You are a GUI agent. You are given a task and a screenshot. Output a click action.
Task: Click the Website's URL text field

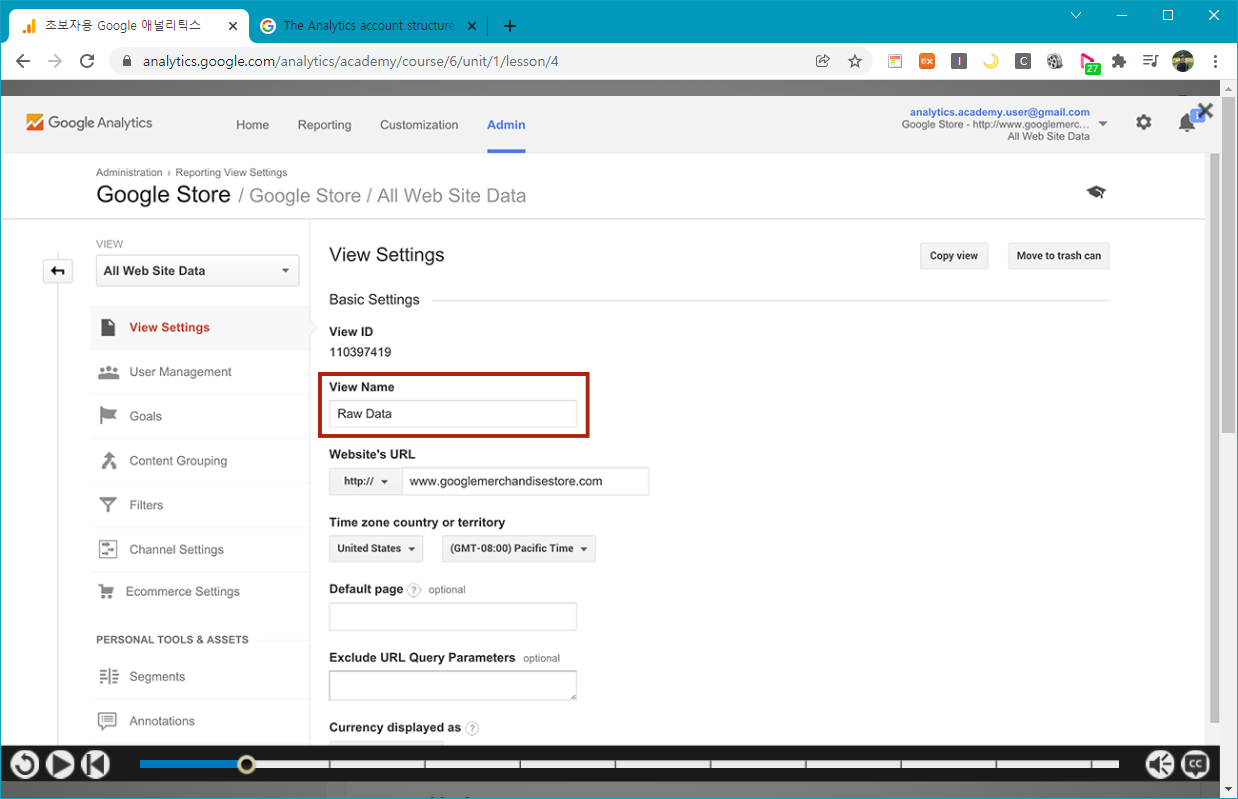point(526,481)
